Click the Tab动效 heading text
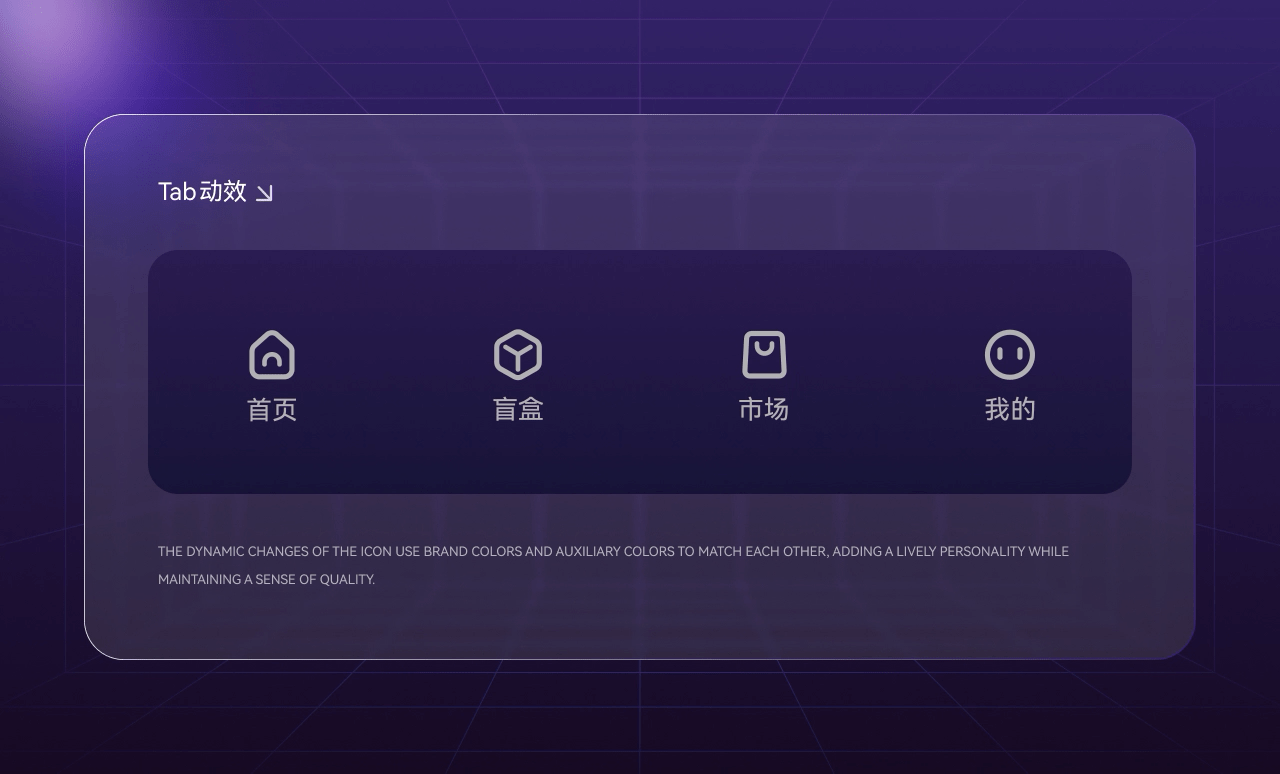 click(x=202, y=191)
